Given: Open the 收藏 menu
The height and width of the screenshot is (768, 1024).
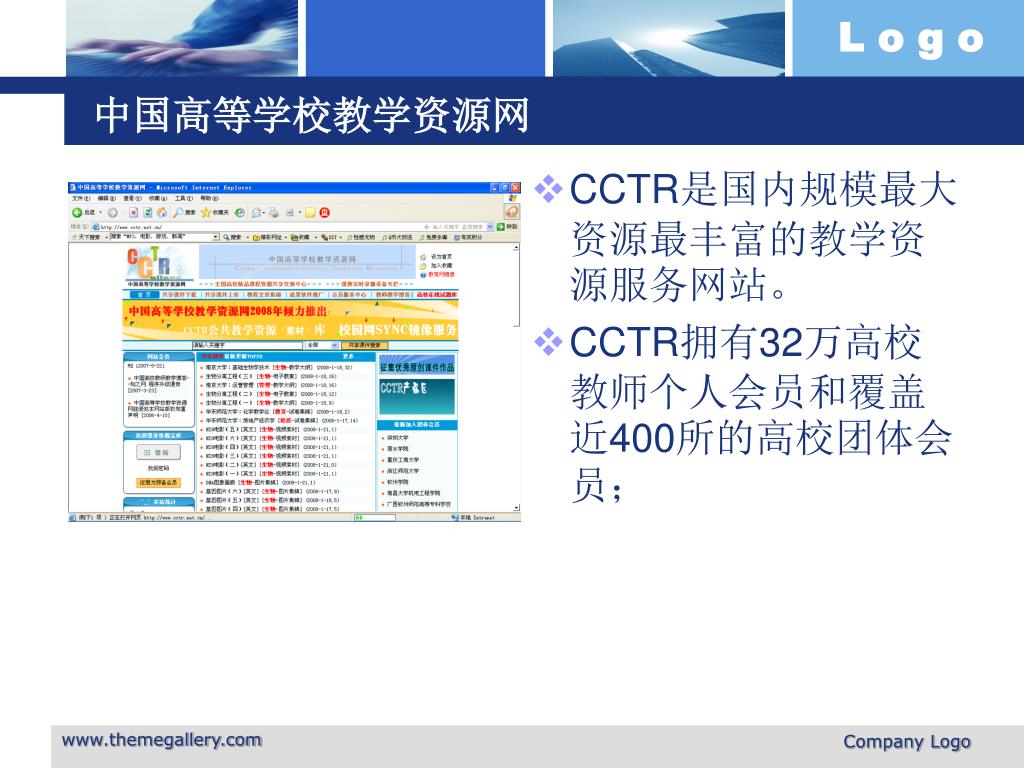Looking at the screenshot, I should tap(158, 198).
